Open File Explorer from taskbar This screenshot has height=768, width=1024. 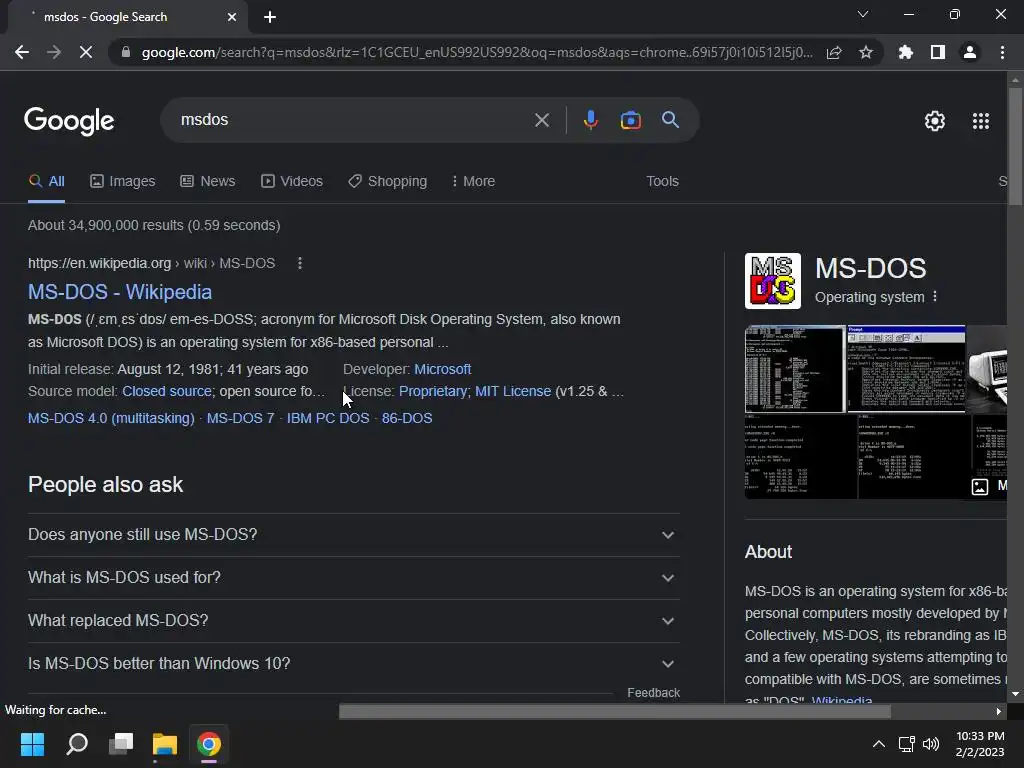165,744
